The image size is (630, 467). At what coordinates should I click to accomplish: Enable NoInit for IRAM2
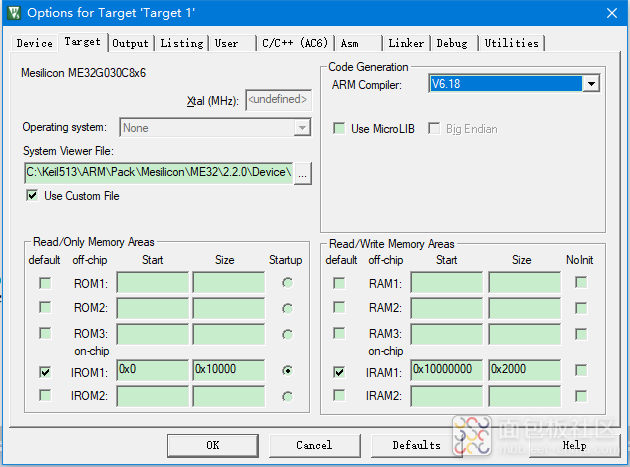581,396
